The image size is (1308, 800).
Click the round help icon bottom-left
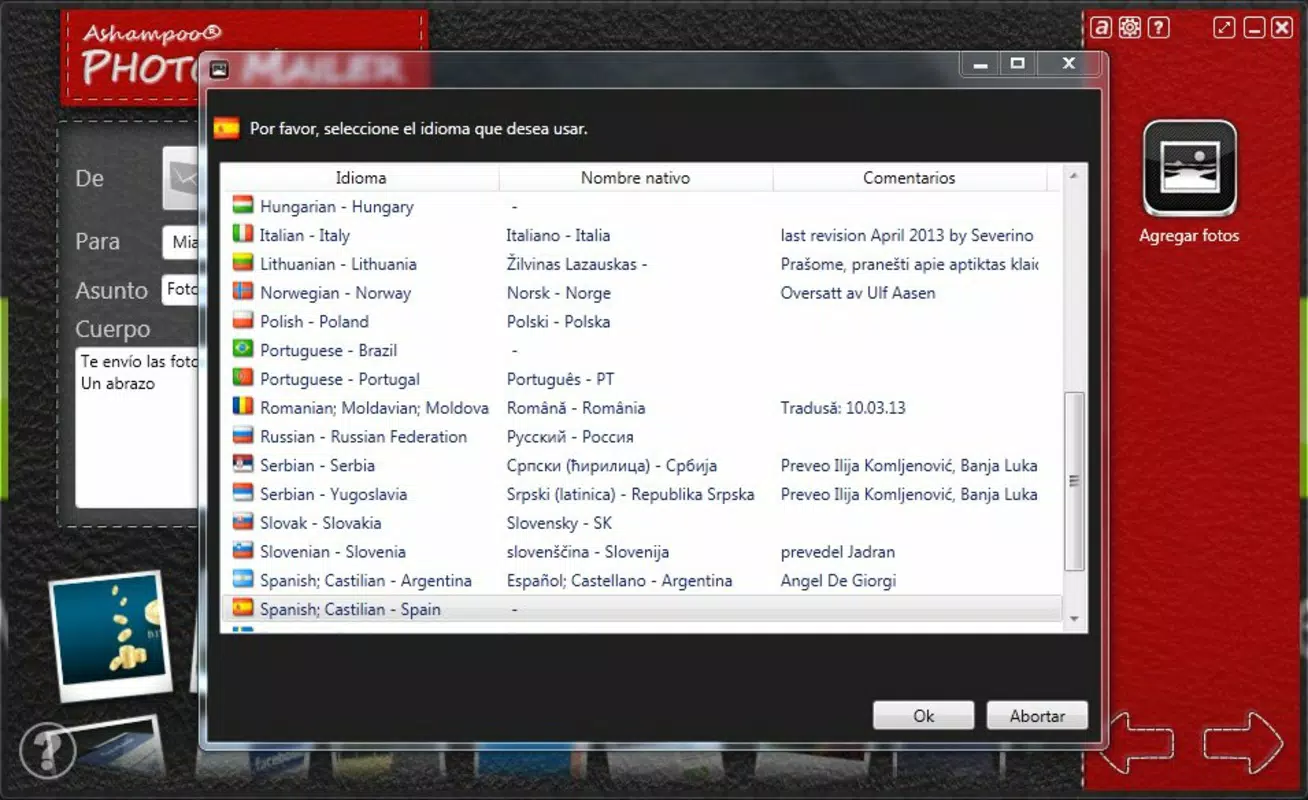pyautogui.click(x=47, y=750)
